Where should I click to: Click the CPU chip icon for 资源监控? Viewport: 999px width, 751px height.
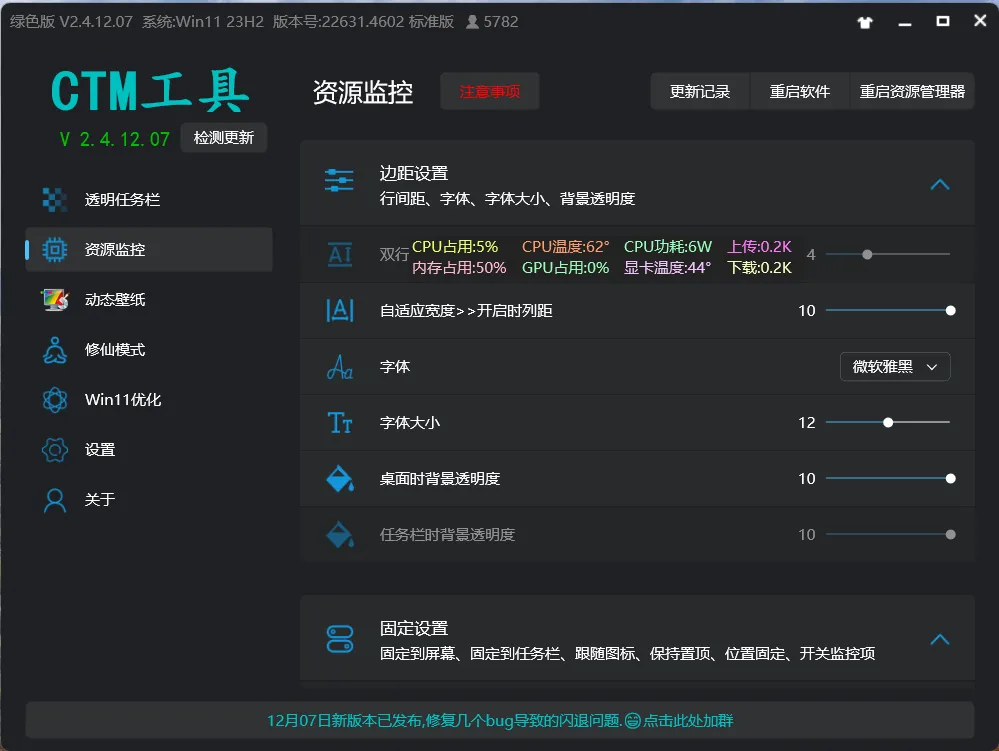tap(55, 249)
